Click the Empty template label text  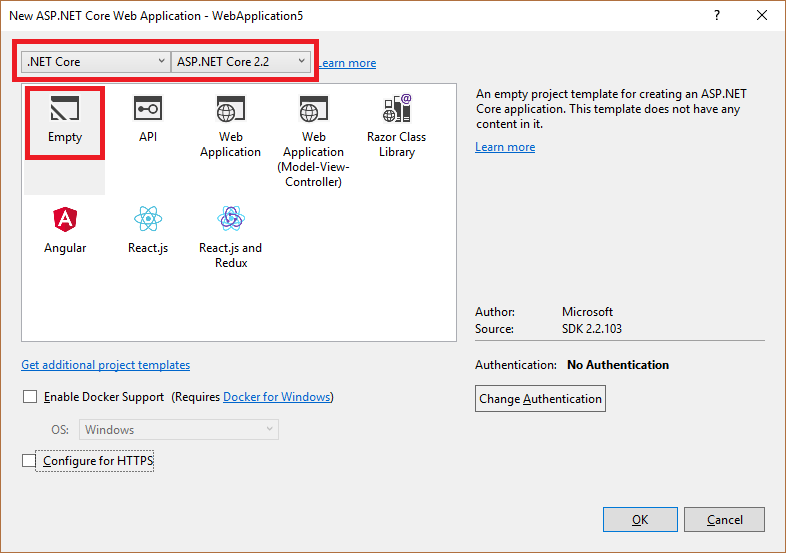point(65,137)
